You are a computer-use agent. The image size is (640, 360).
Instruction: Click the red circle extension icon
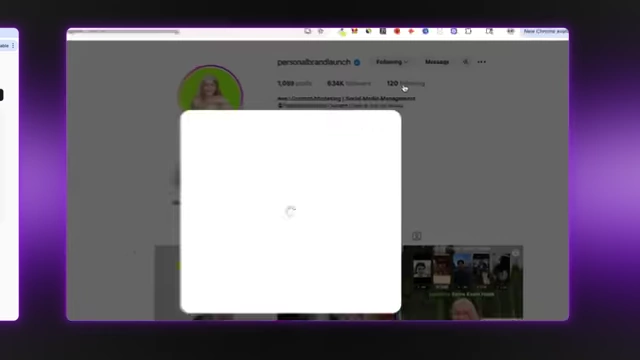(397, 31)
